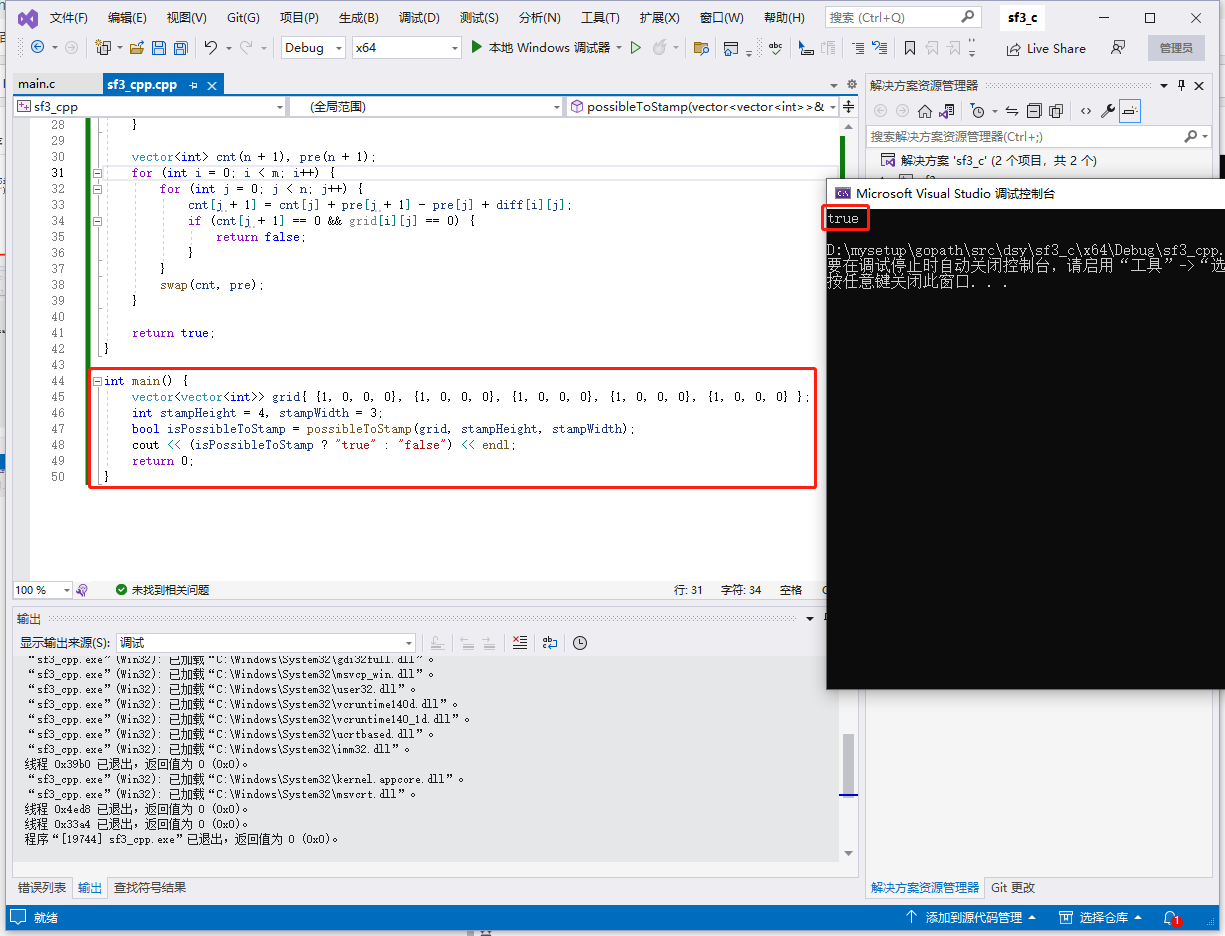Clear all output using the red-X list icon
Viewport: 1225px width, 936px height.
[x=519, y=643]
